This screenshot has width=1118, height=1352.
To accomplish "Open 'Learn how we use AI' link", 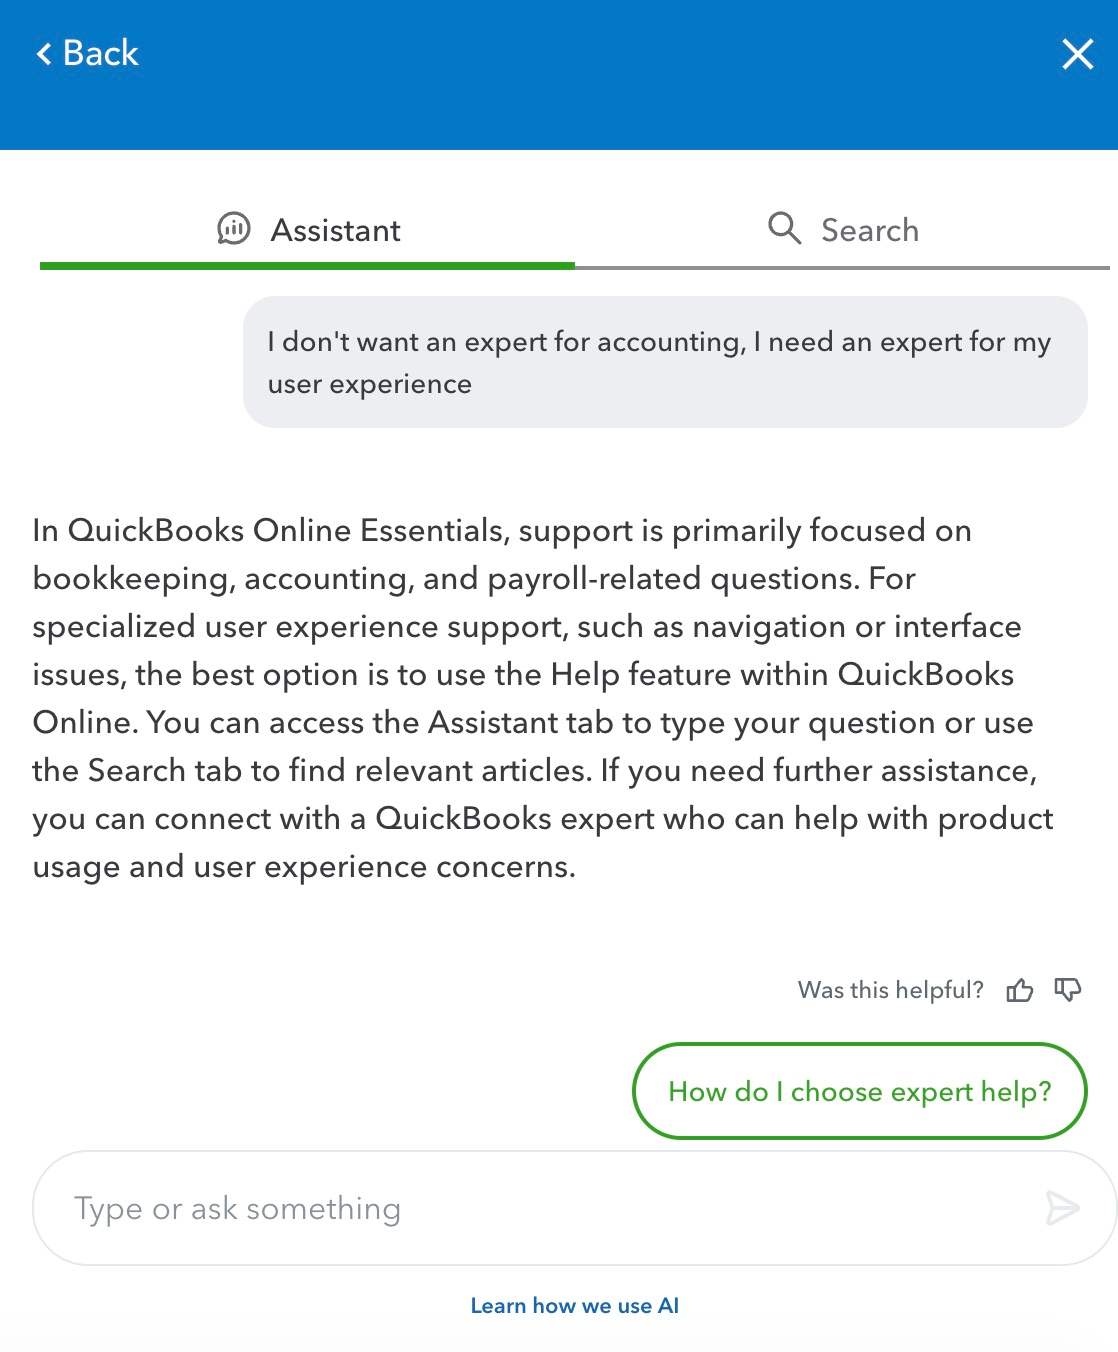I will [x=573, y=1305].
